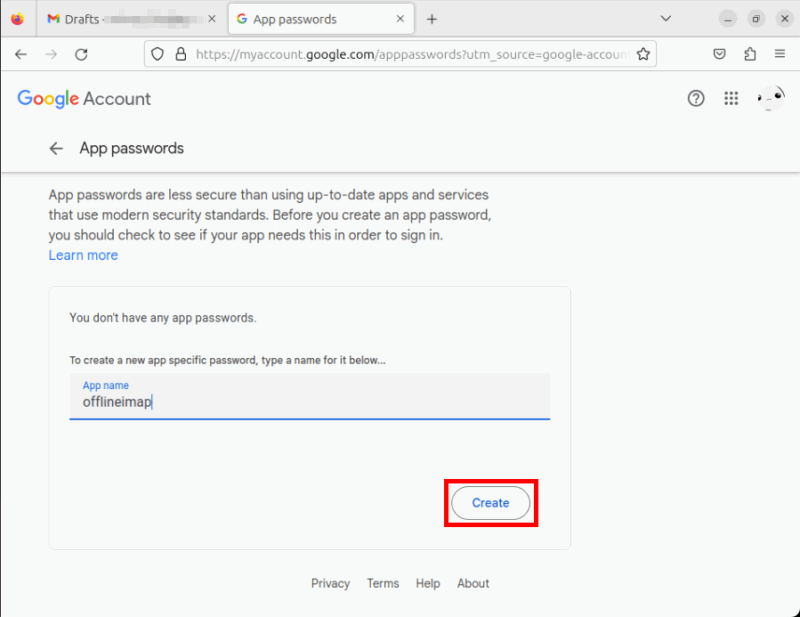Reload the current page
The image size is (800, 617).
[83, 54]
